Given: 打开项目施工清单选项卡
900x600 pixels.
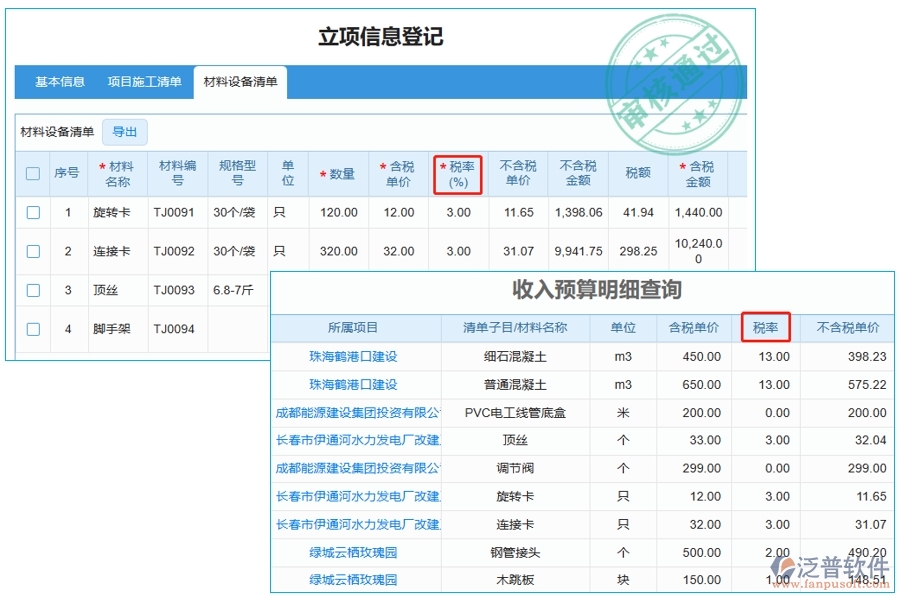Looking at the screenshot, I should (x=143, y=83).
